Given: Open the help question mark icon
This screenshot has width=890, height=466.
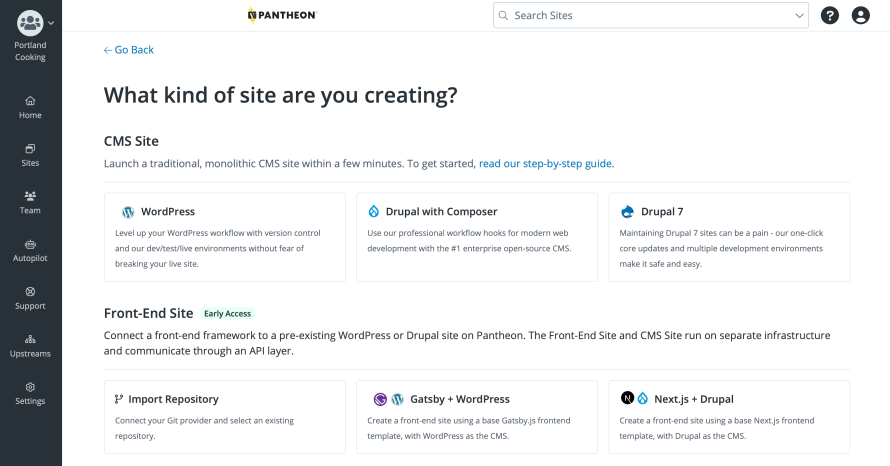Looking at the screenshot, I should (x=830, y=15).
